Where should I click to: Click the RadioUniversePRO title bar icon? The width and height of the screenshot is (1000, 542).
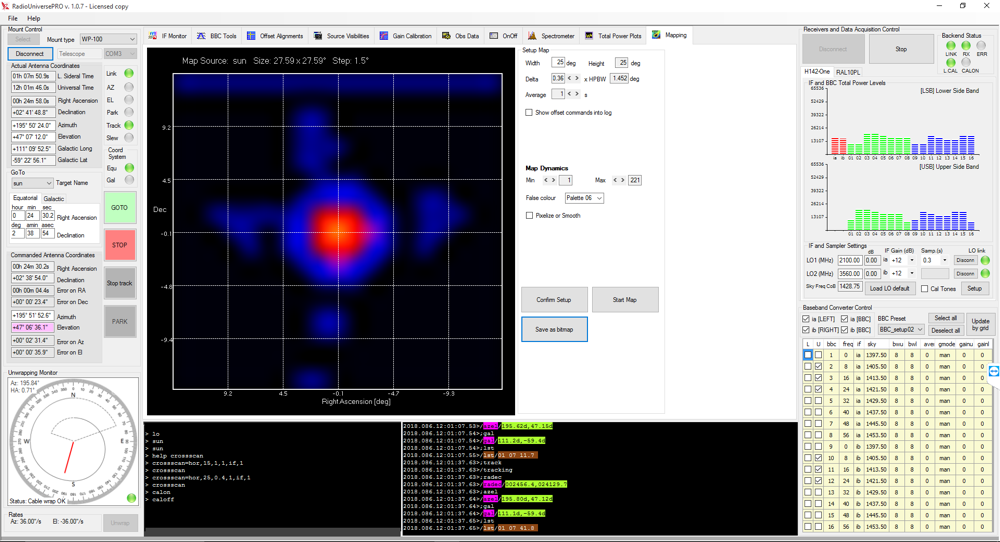(x=6, y=6)
